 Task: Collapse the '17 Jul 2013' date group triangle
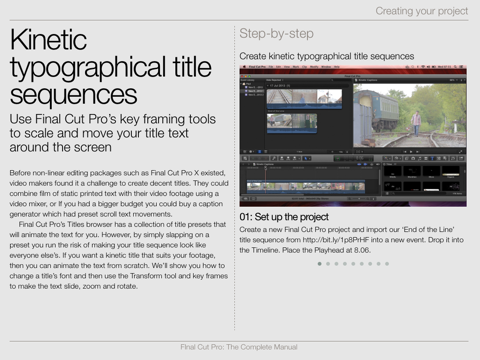(x=268, y=86)
